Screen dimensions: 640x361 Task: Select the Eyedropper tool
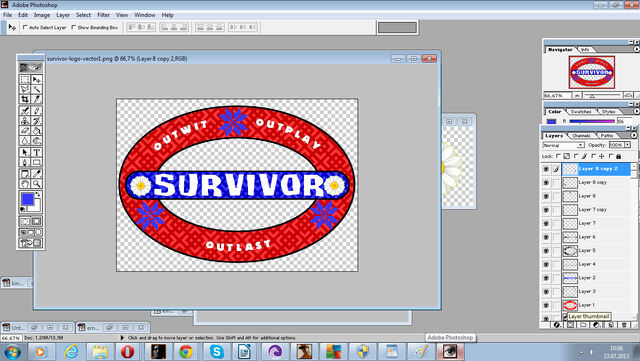click(x=37, y=174)
